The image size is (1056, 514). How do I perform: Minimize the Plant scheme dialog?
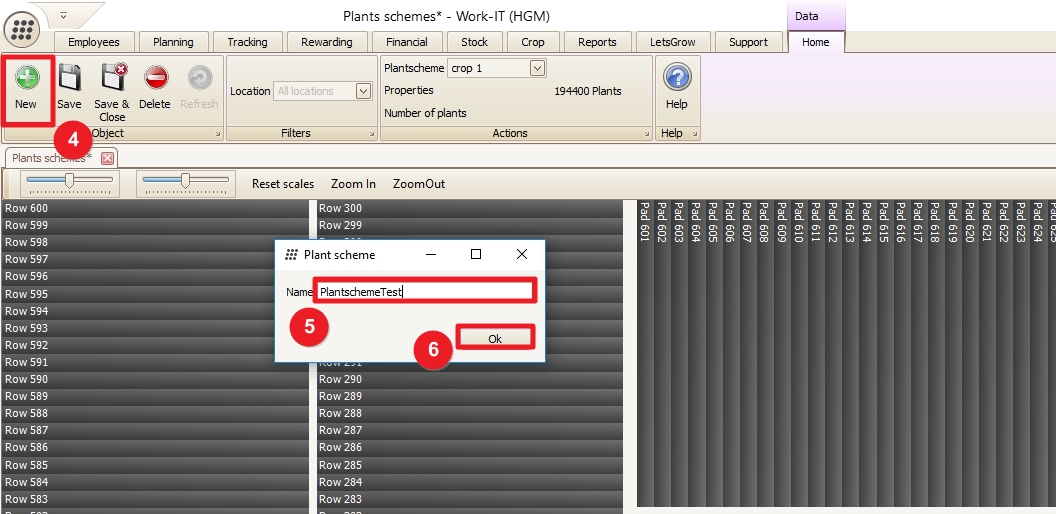431,255
